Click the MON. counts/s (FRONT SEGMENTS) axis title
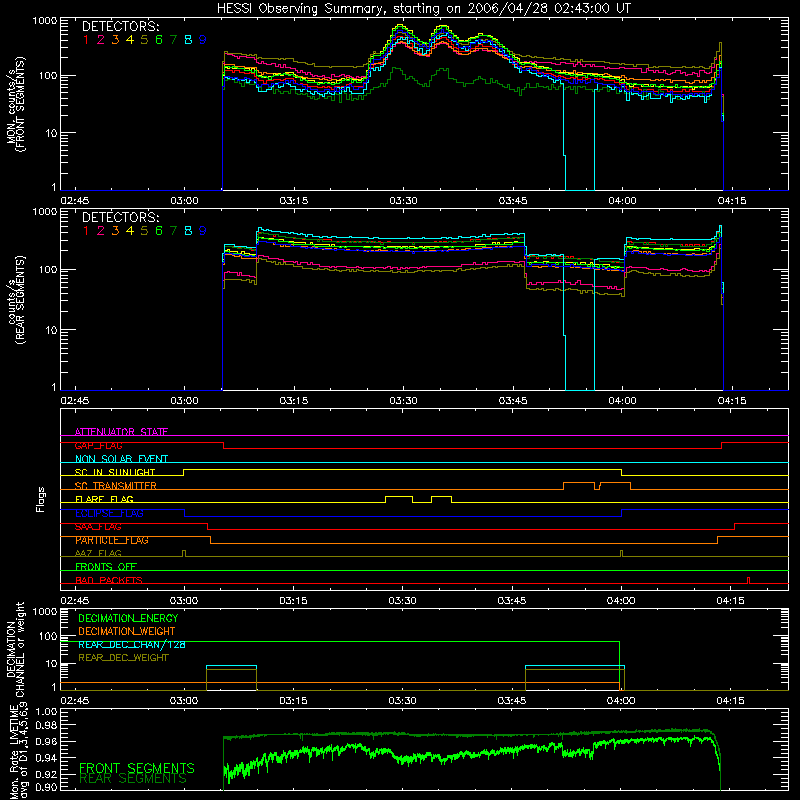Image resolution: width=800 pixels, height=800 pixels. click(x=15, y=104)
